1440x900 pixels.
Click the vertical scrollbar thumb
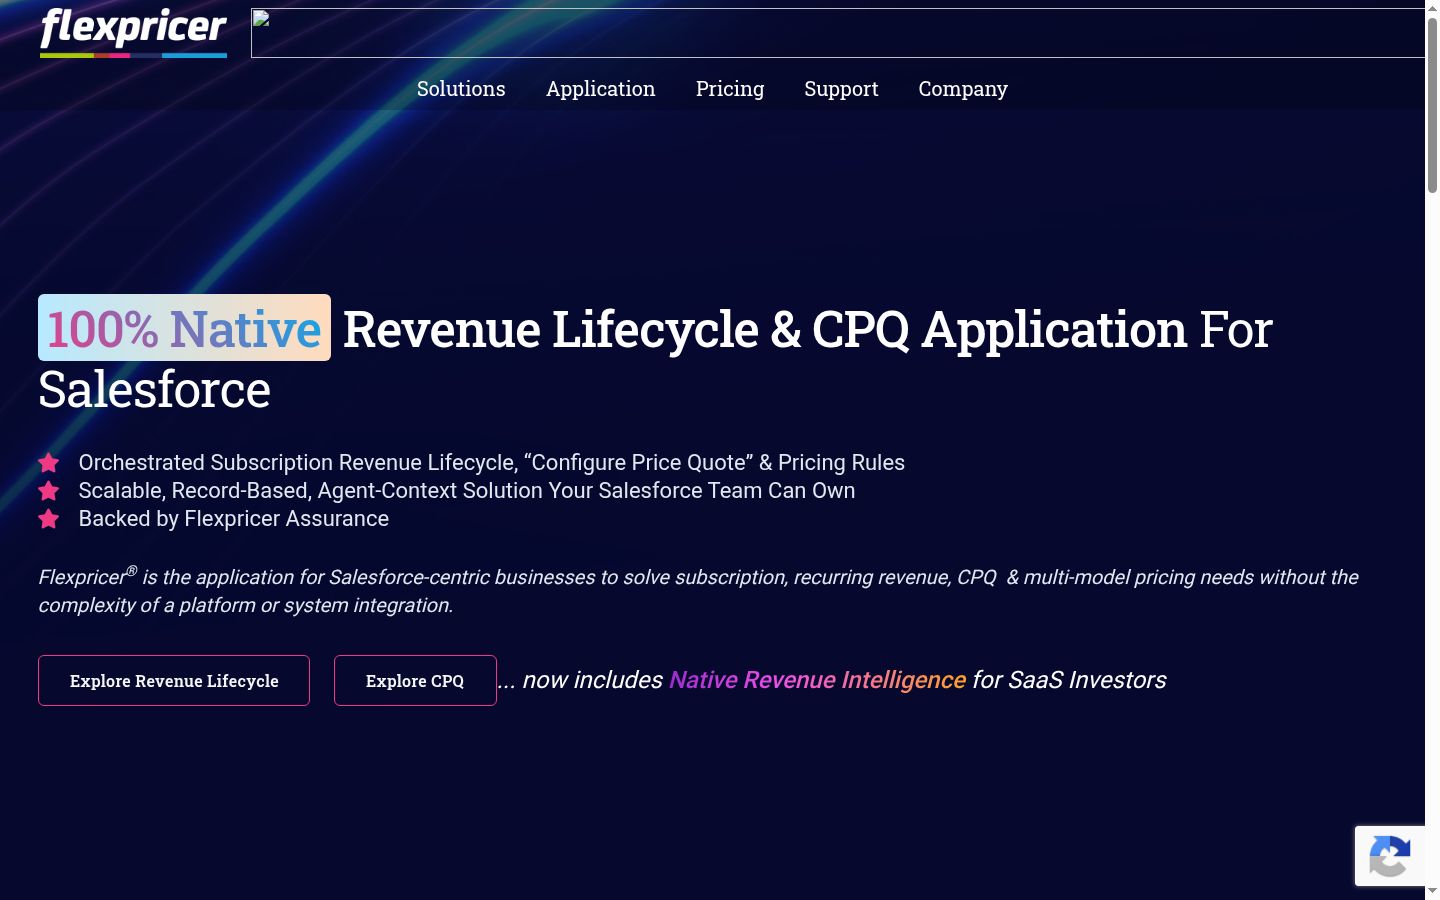(x=1432, y=105)
